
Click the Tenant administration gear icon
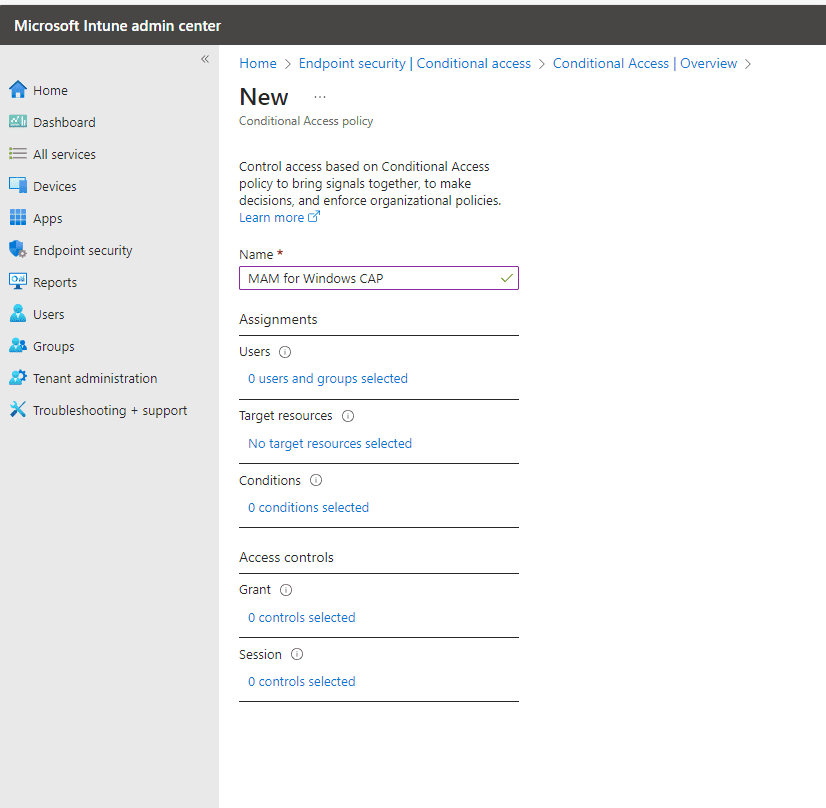pos(17,378)
